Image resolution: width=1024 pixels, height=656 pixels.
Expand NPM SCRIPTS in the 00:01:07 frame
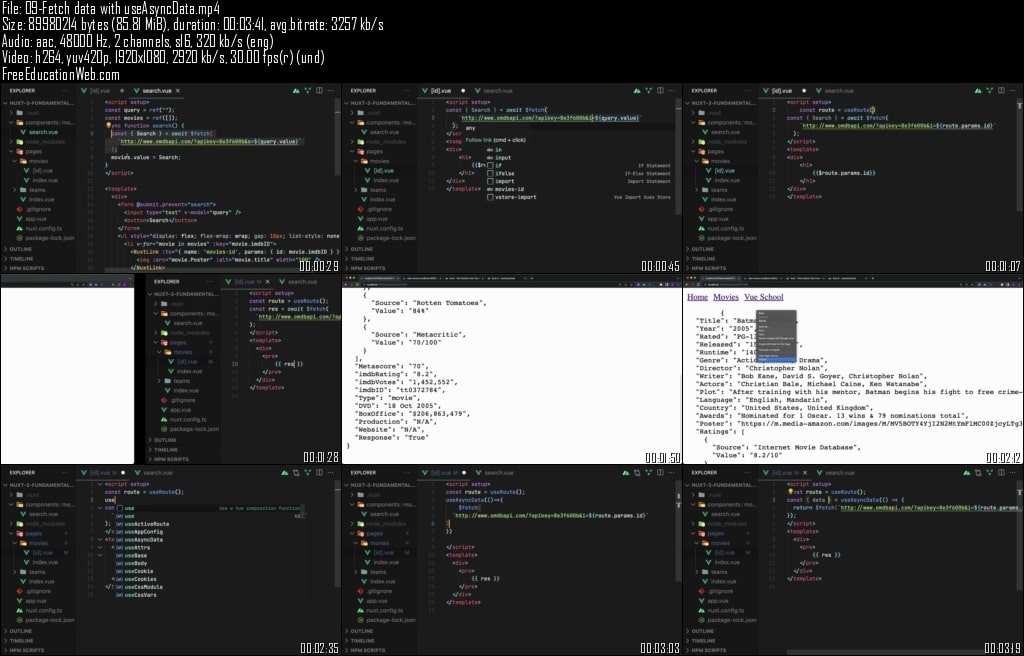tap(707, 268)
